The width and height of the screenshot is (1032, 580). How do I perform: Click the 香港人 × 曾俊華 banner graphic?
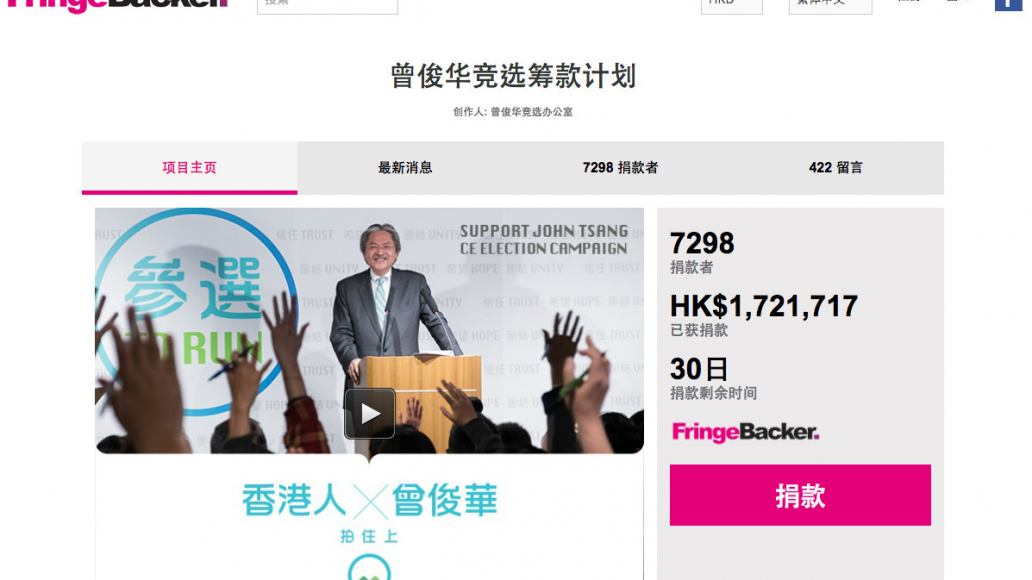[x=369, y=501]
